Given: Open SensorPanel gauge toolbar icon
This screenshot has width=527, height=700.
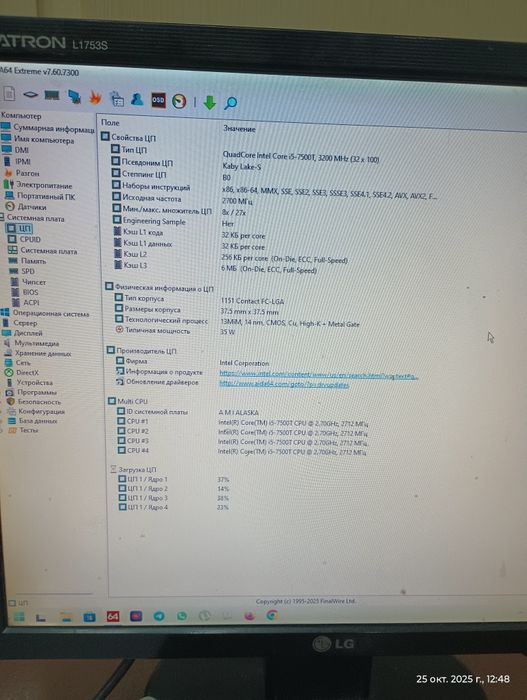Looking at the screenshot, I should 180,101.
